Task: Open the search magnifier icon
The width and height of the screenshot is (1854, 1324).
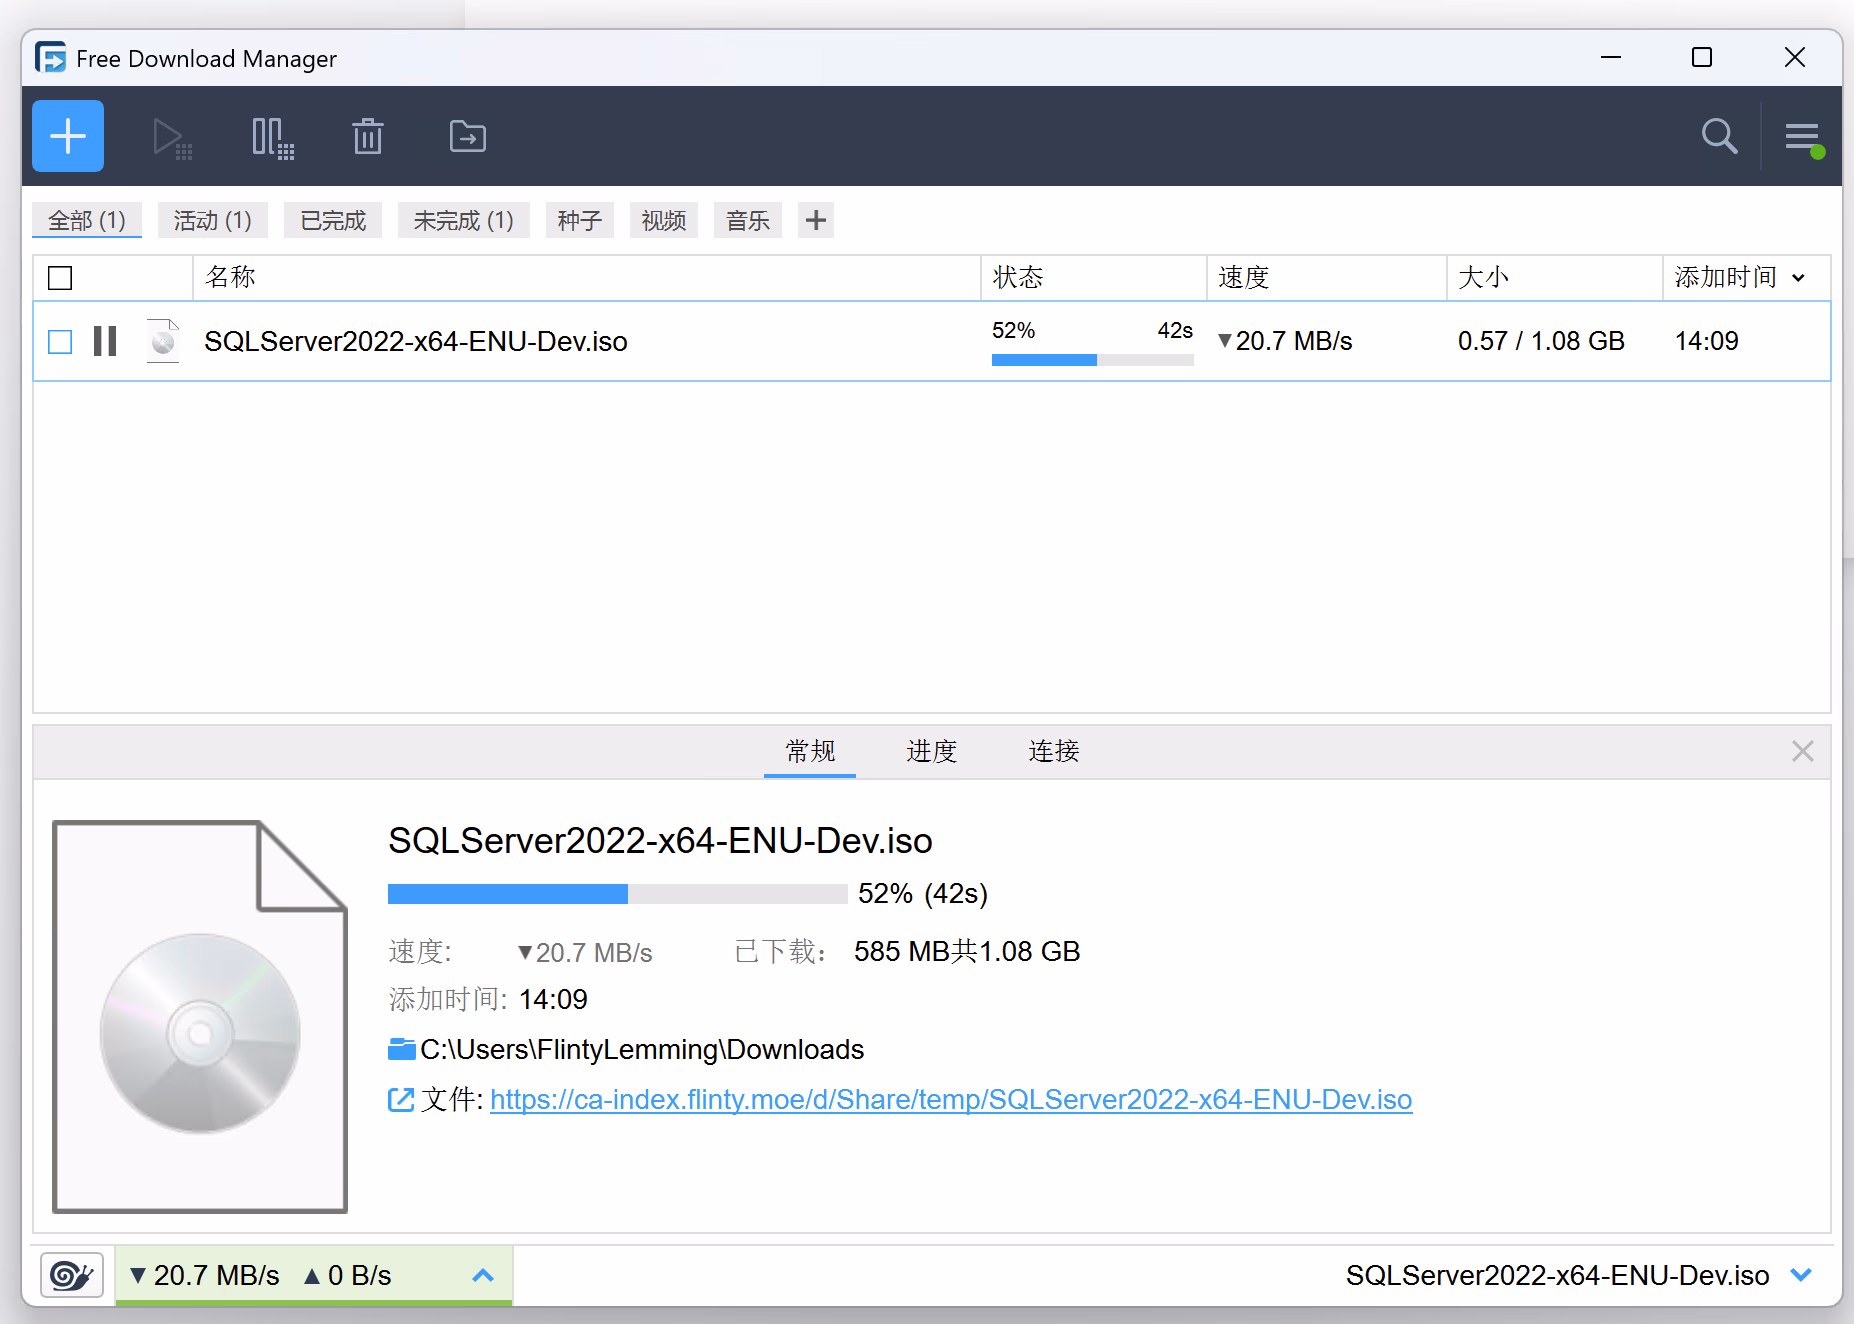Action: [1719, 136]
